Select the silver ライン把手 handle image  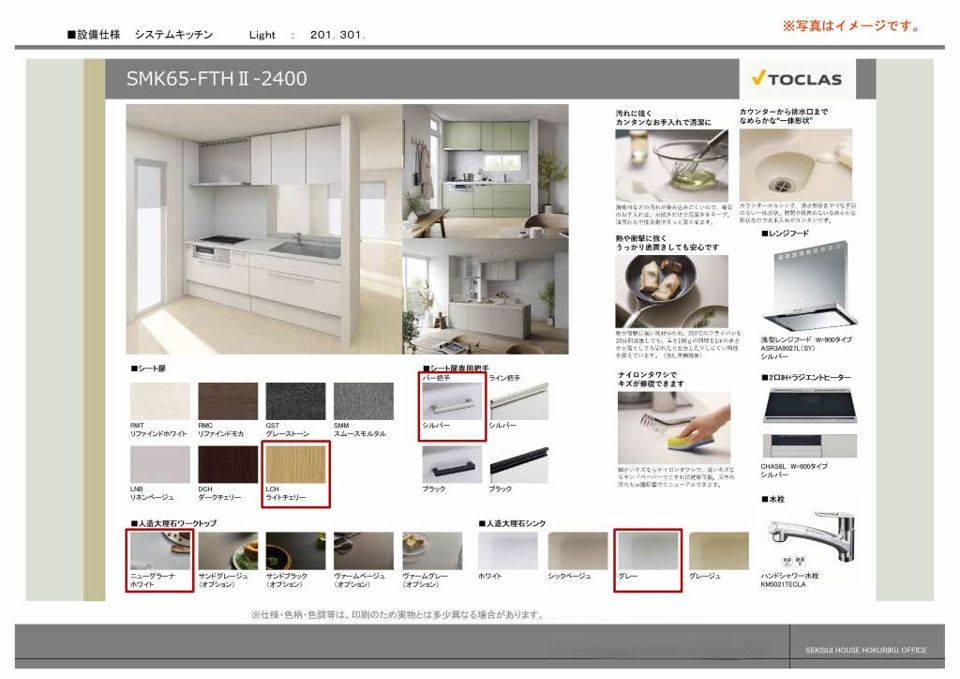(519, 402)
